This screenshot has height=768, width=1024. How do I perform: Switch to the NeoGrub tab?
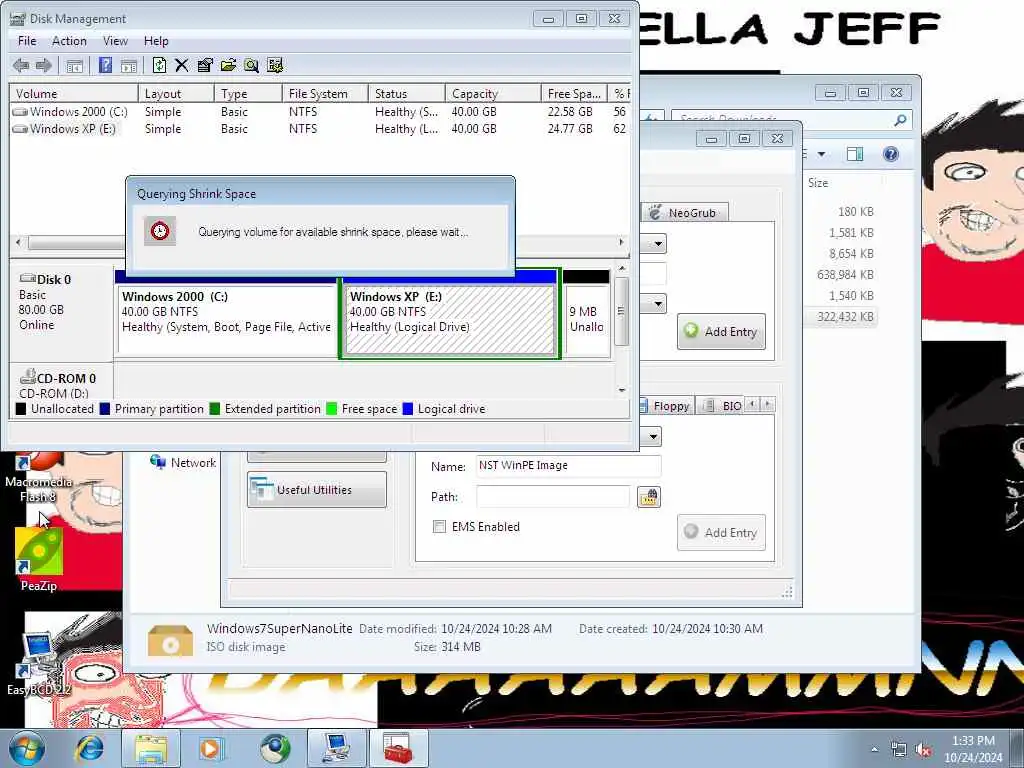pos(684,212)
